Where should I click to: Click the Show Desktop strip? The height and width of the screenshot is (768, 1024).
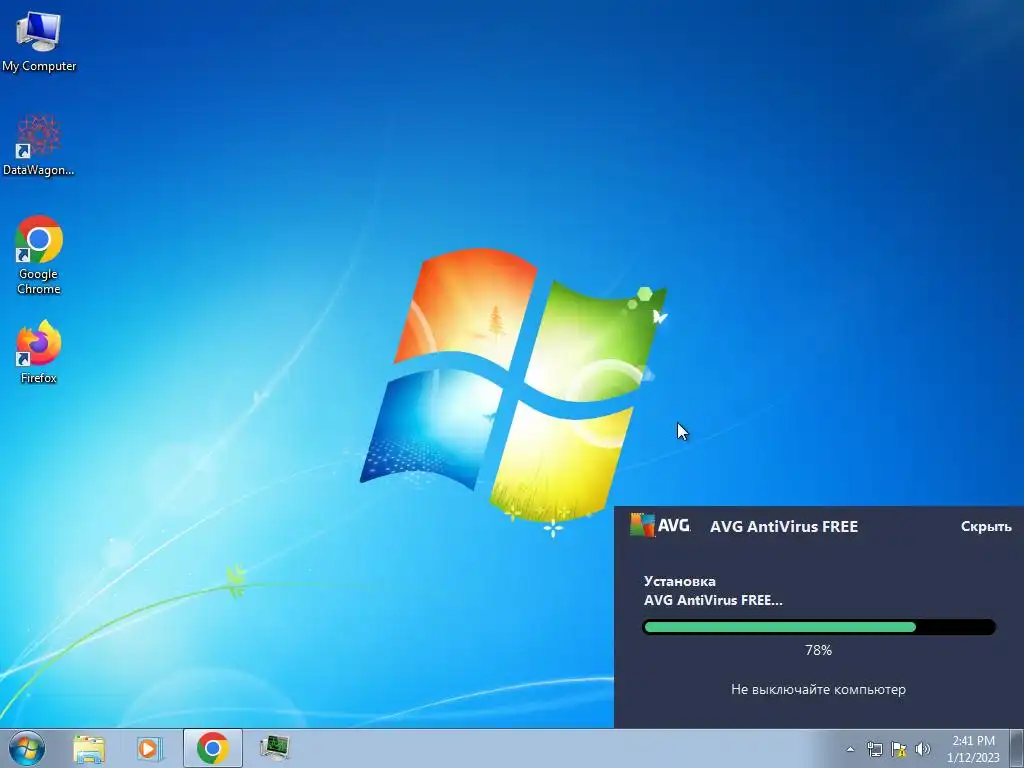[1017, 748]
